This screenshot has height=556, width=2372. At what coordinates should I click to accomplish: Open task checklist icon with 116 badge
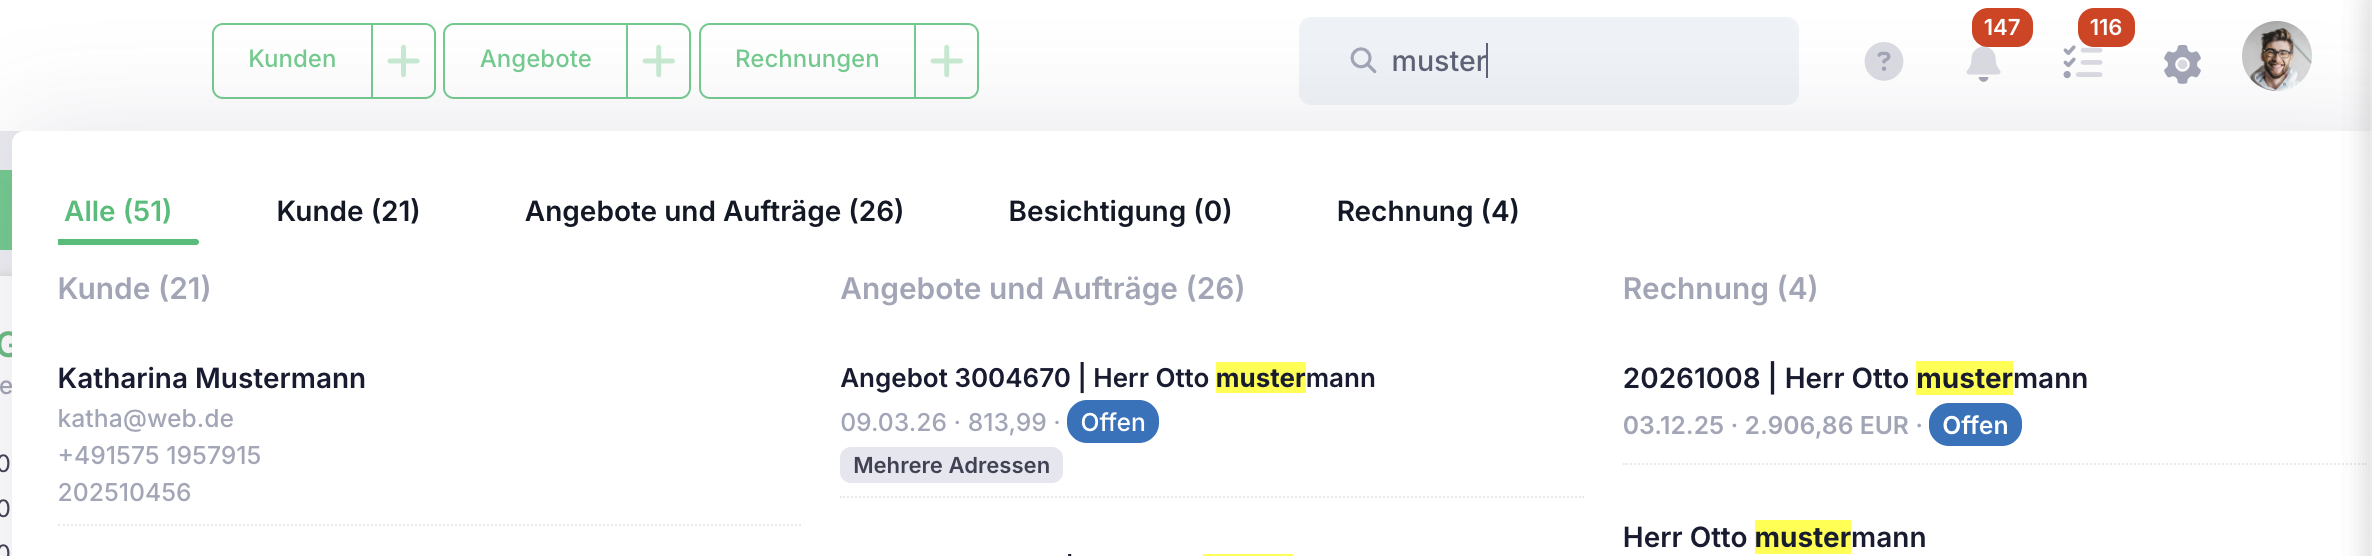tap(2083, 63)
